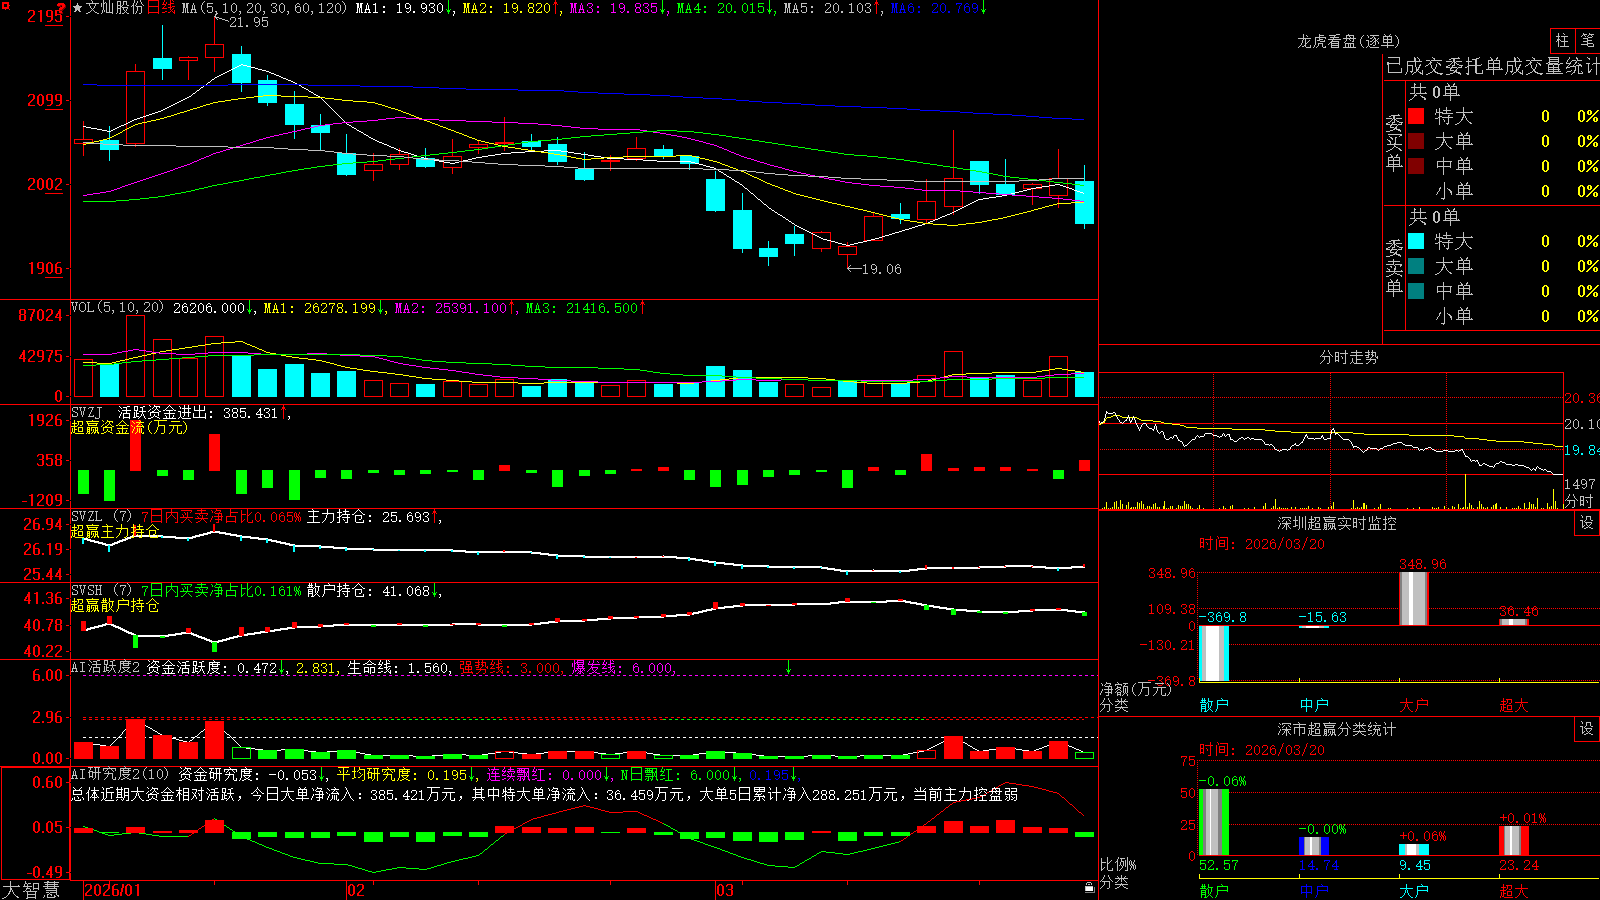Click the 委买单 section label

(1394, 142)
